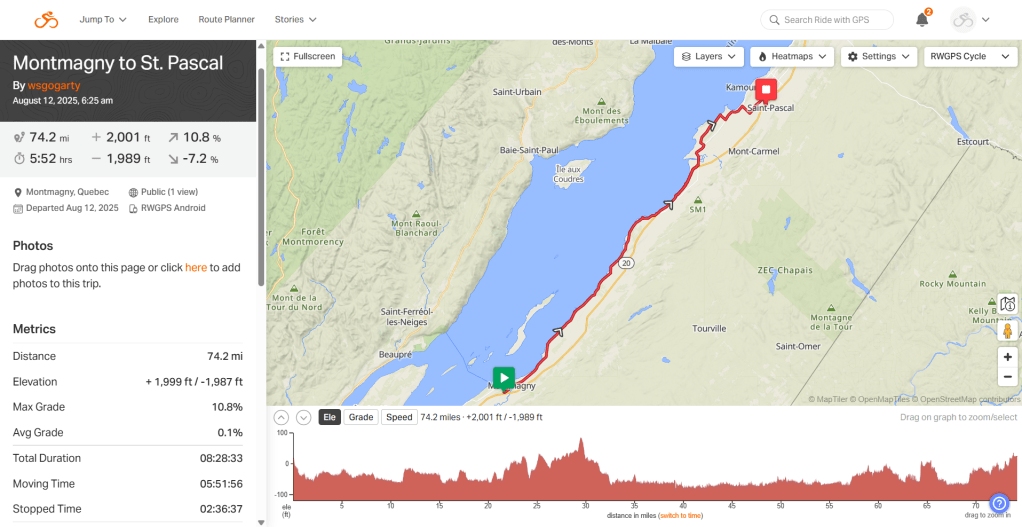Viewport: 1022px width, 527px height.
Task: Open the Jump To menu
Action: [103, 20]
